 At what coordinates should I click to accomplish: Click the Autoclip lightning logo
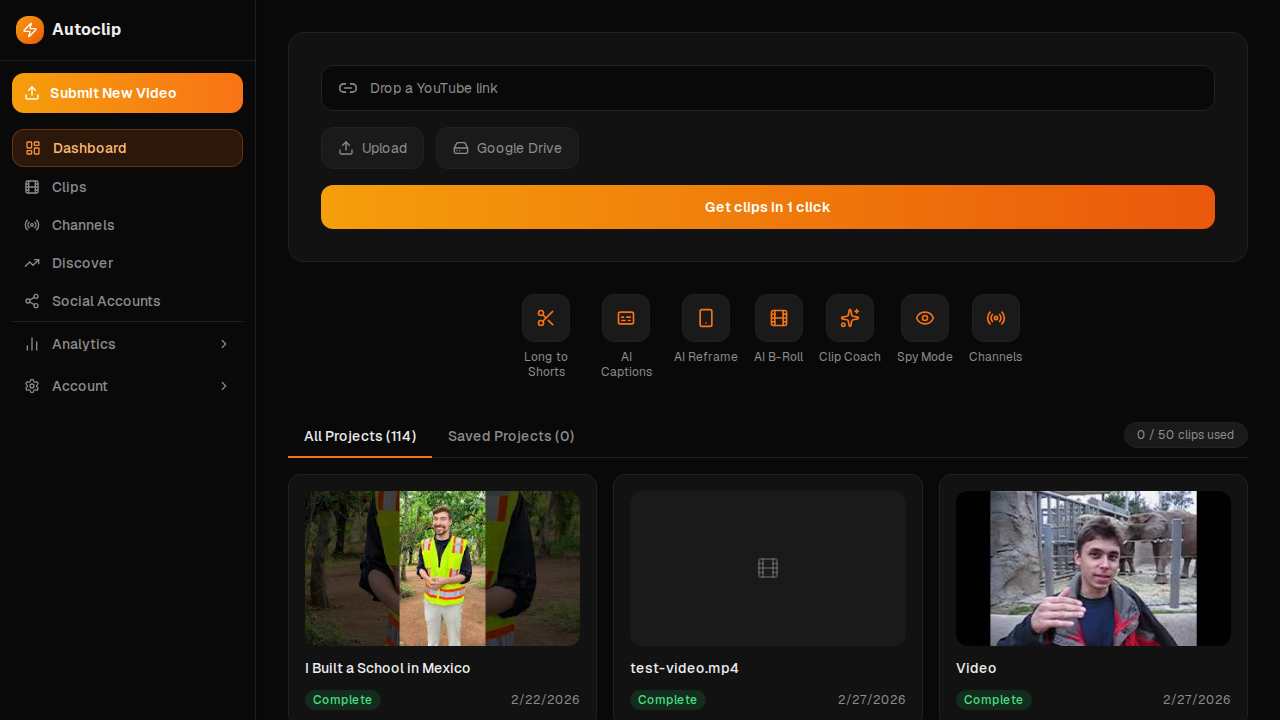(x=30, y=30)
